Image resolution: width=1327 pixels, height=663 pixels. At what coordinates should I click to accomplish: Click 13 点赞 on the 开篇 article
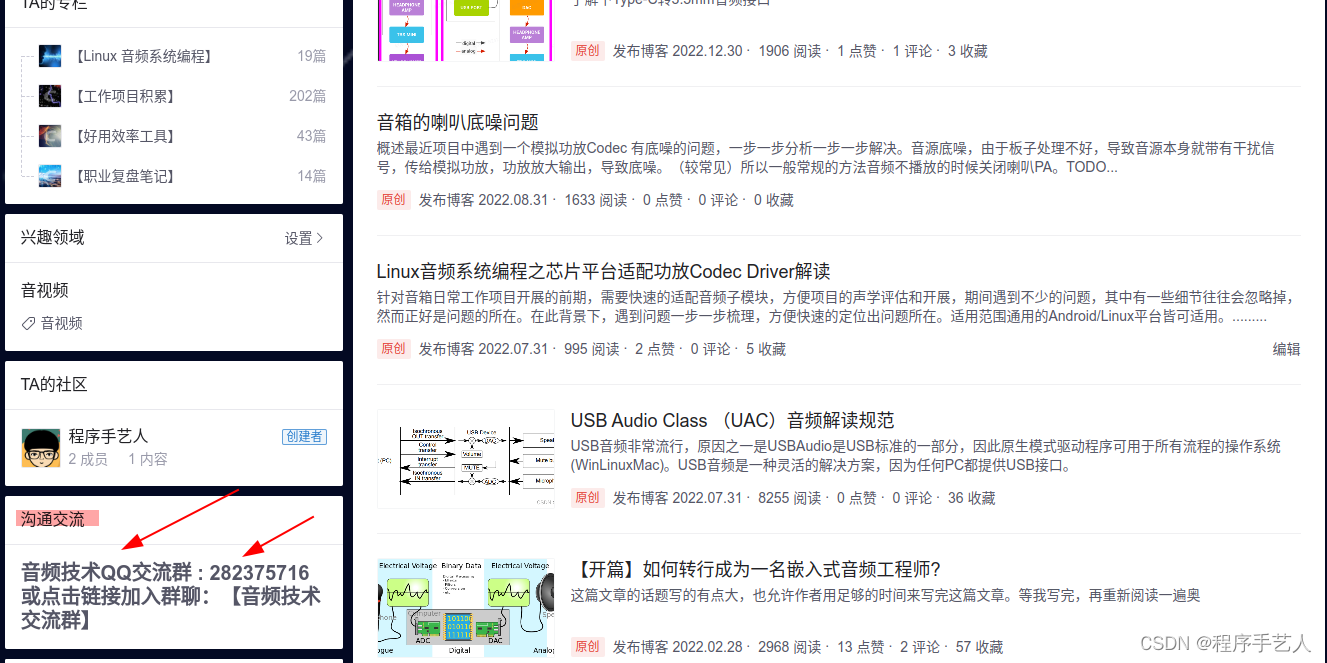860,647
